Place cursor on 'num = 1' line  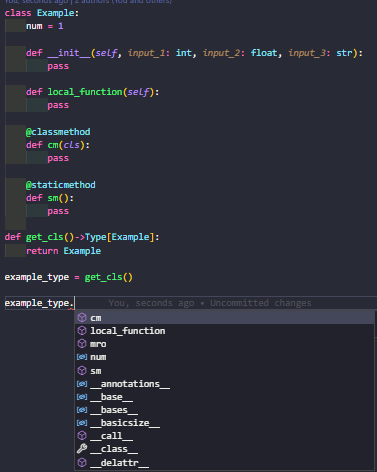coord(45,26)
